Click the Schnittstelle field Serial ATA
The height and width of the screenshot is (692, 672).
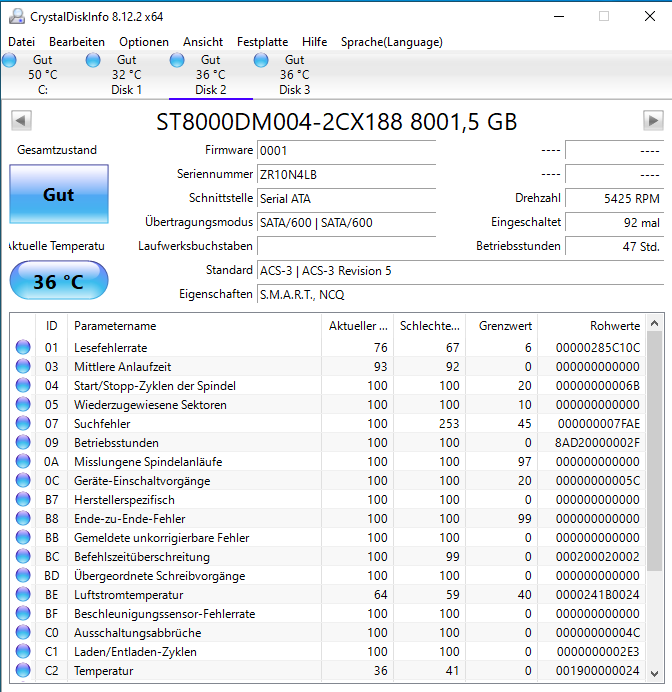(x=346, y=199)
